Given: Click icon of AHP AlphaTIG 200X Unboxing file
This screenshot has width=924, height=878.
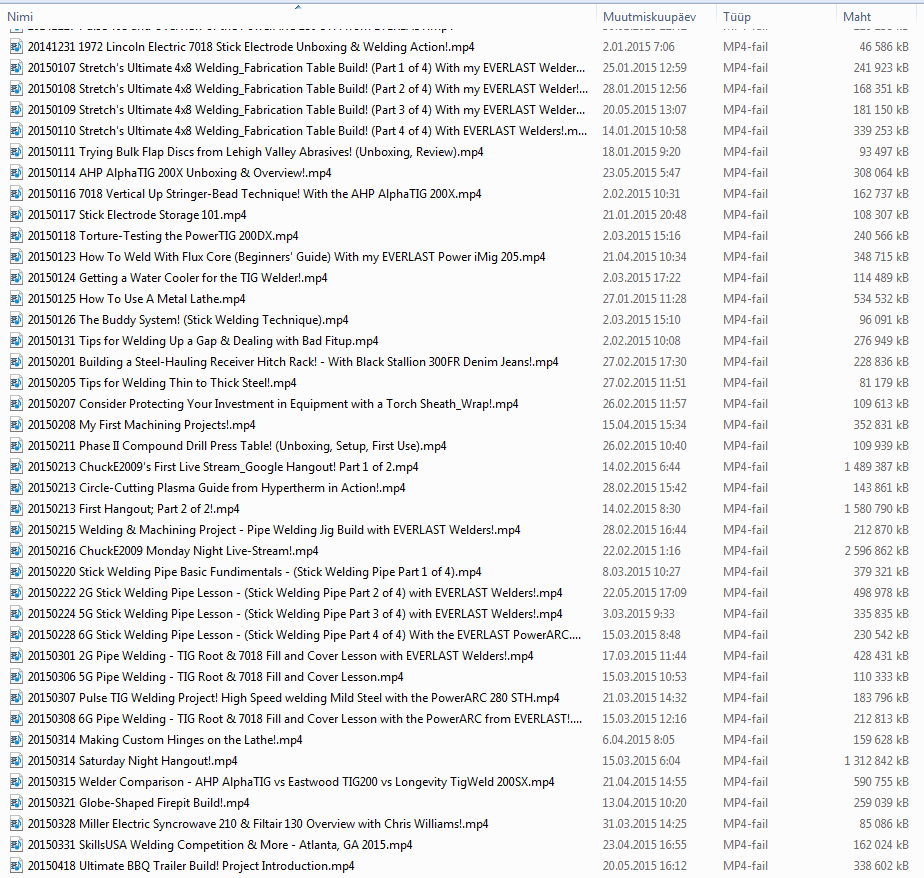Looking at the screenshot, I should click(16, 173).
